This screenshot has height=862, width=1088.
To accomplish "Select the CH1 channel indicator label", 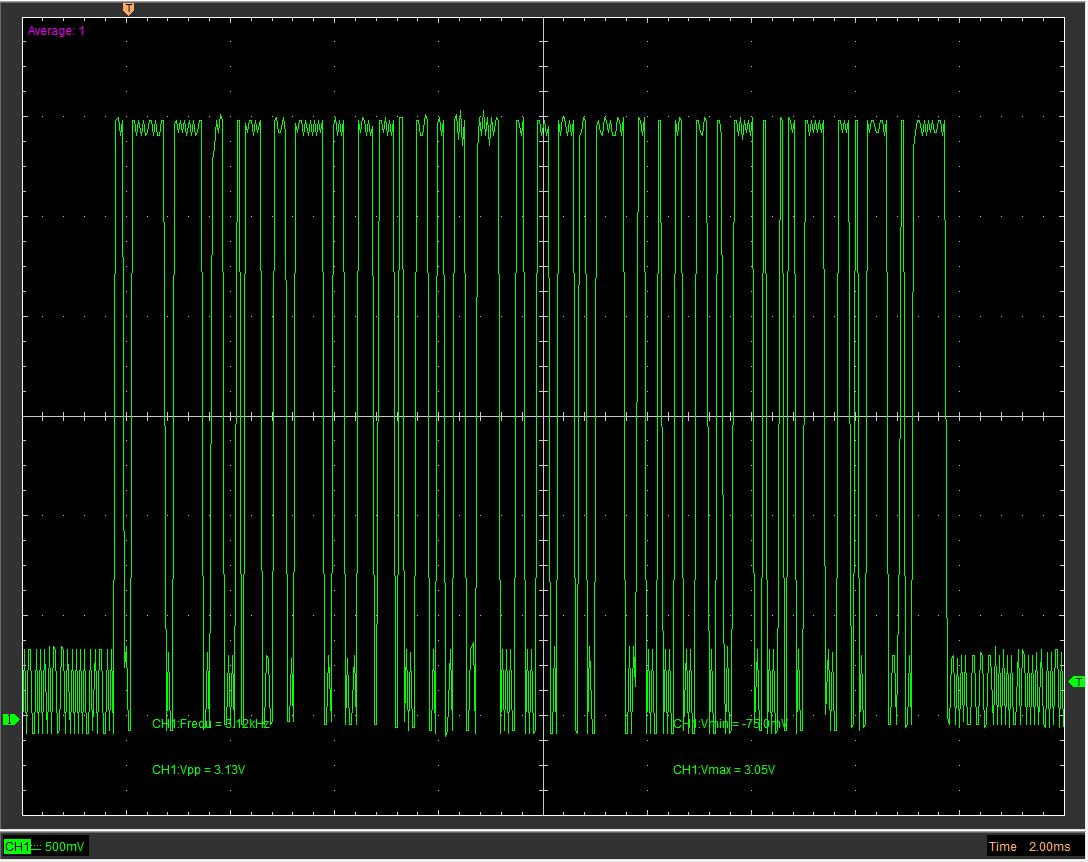I will click(x=17, y=846).
